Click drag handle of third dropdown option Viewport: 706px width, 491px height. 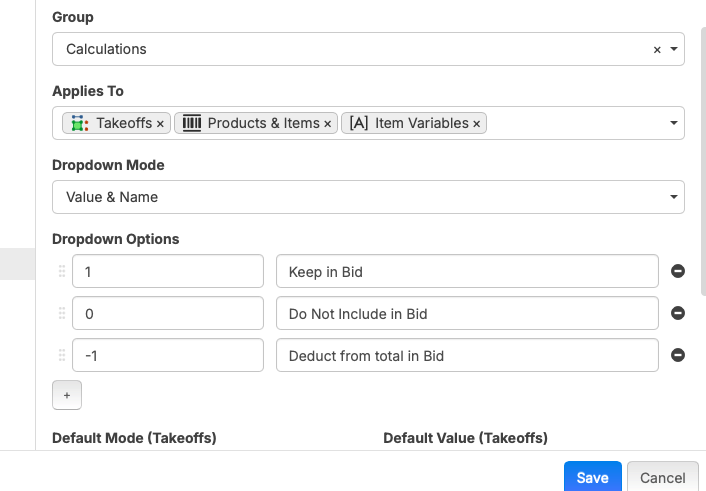[x=62, y=355]
